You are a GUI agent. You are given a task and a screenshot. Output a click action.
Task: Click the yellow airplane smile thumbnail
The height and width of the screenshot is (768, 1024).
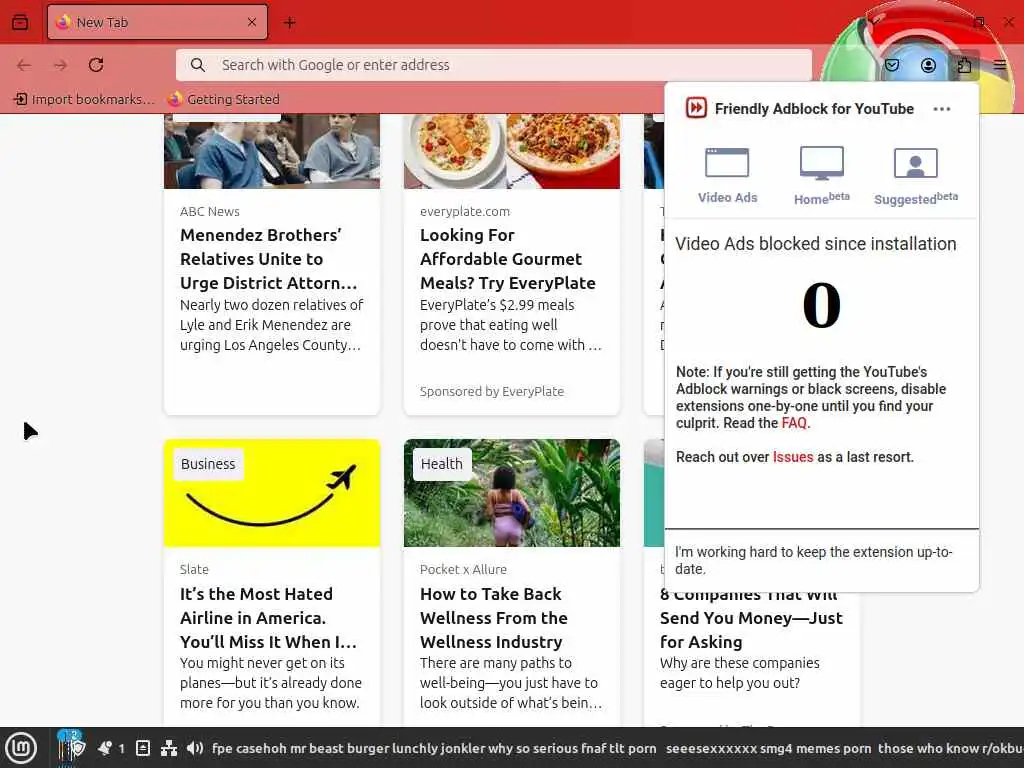(x=272, y=493)
